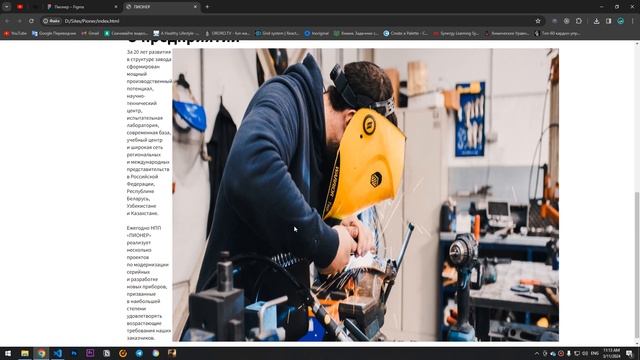Go back to previous page
The width and height of the screenshot is (640, 360).
[x=7, y=21]
